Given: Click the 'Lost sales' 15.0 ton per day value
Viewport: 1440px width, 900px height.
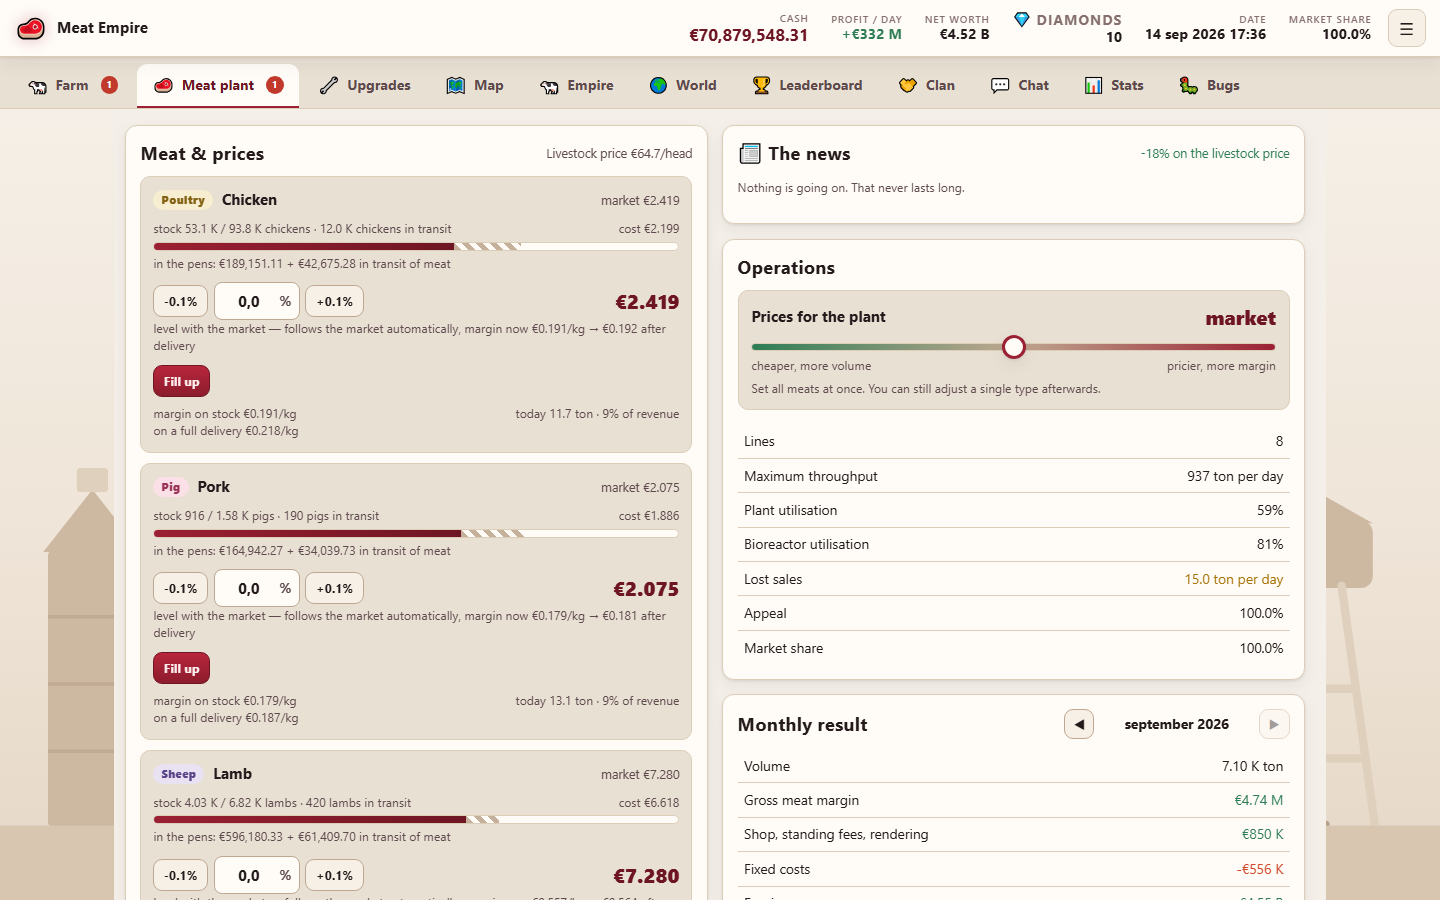Looking at the screenshot, I should pos(1234,579).
